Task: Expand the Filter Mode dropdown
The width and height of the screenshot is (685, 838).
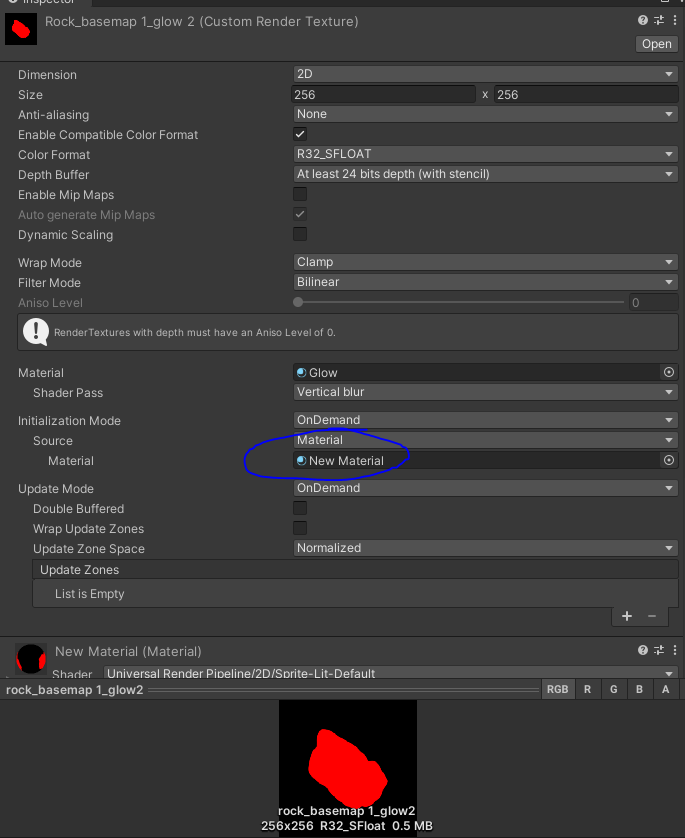Action: [485, 282]
